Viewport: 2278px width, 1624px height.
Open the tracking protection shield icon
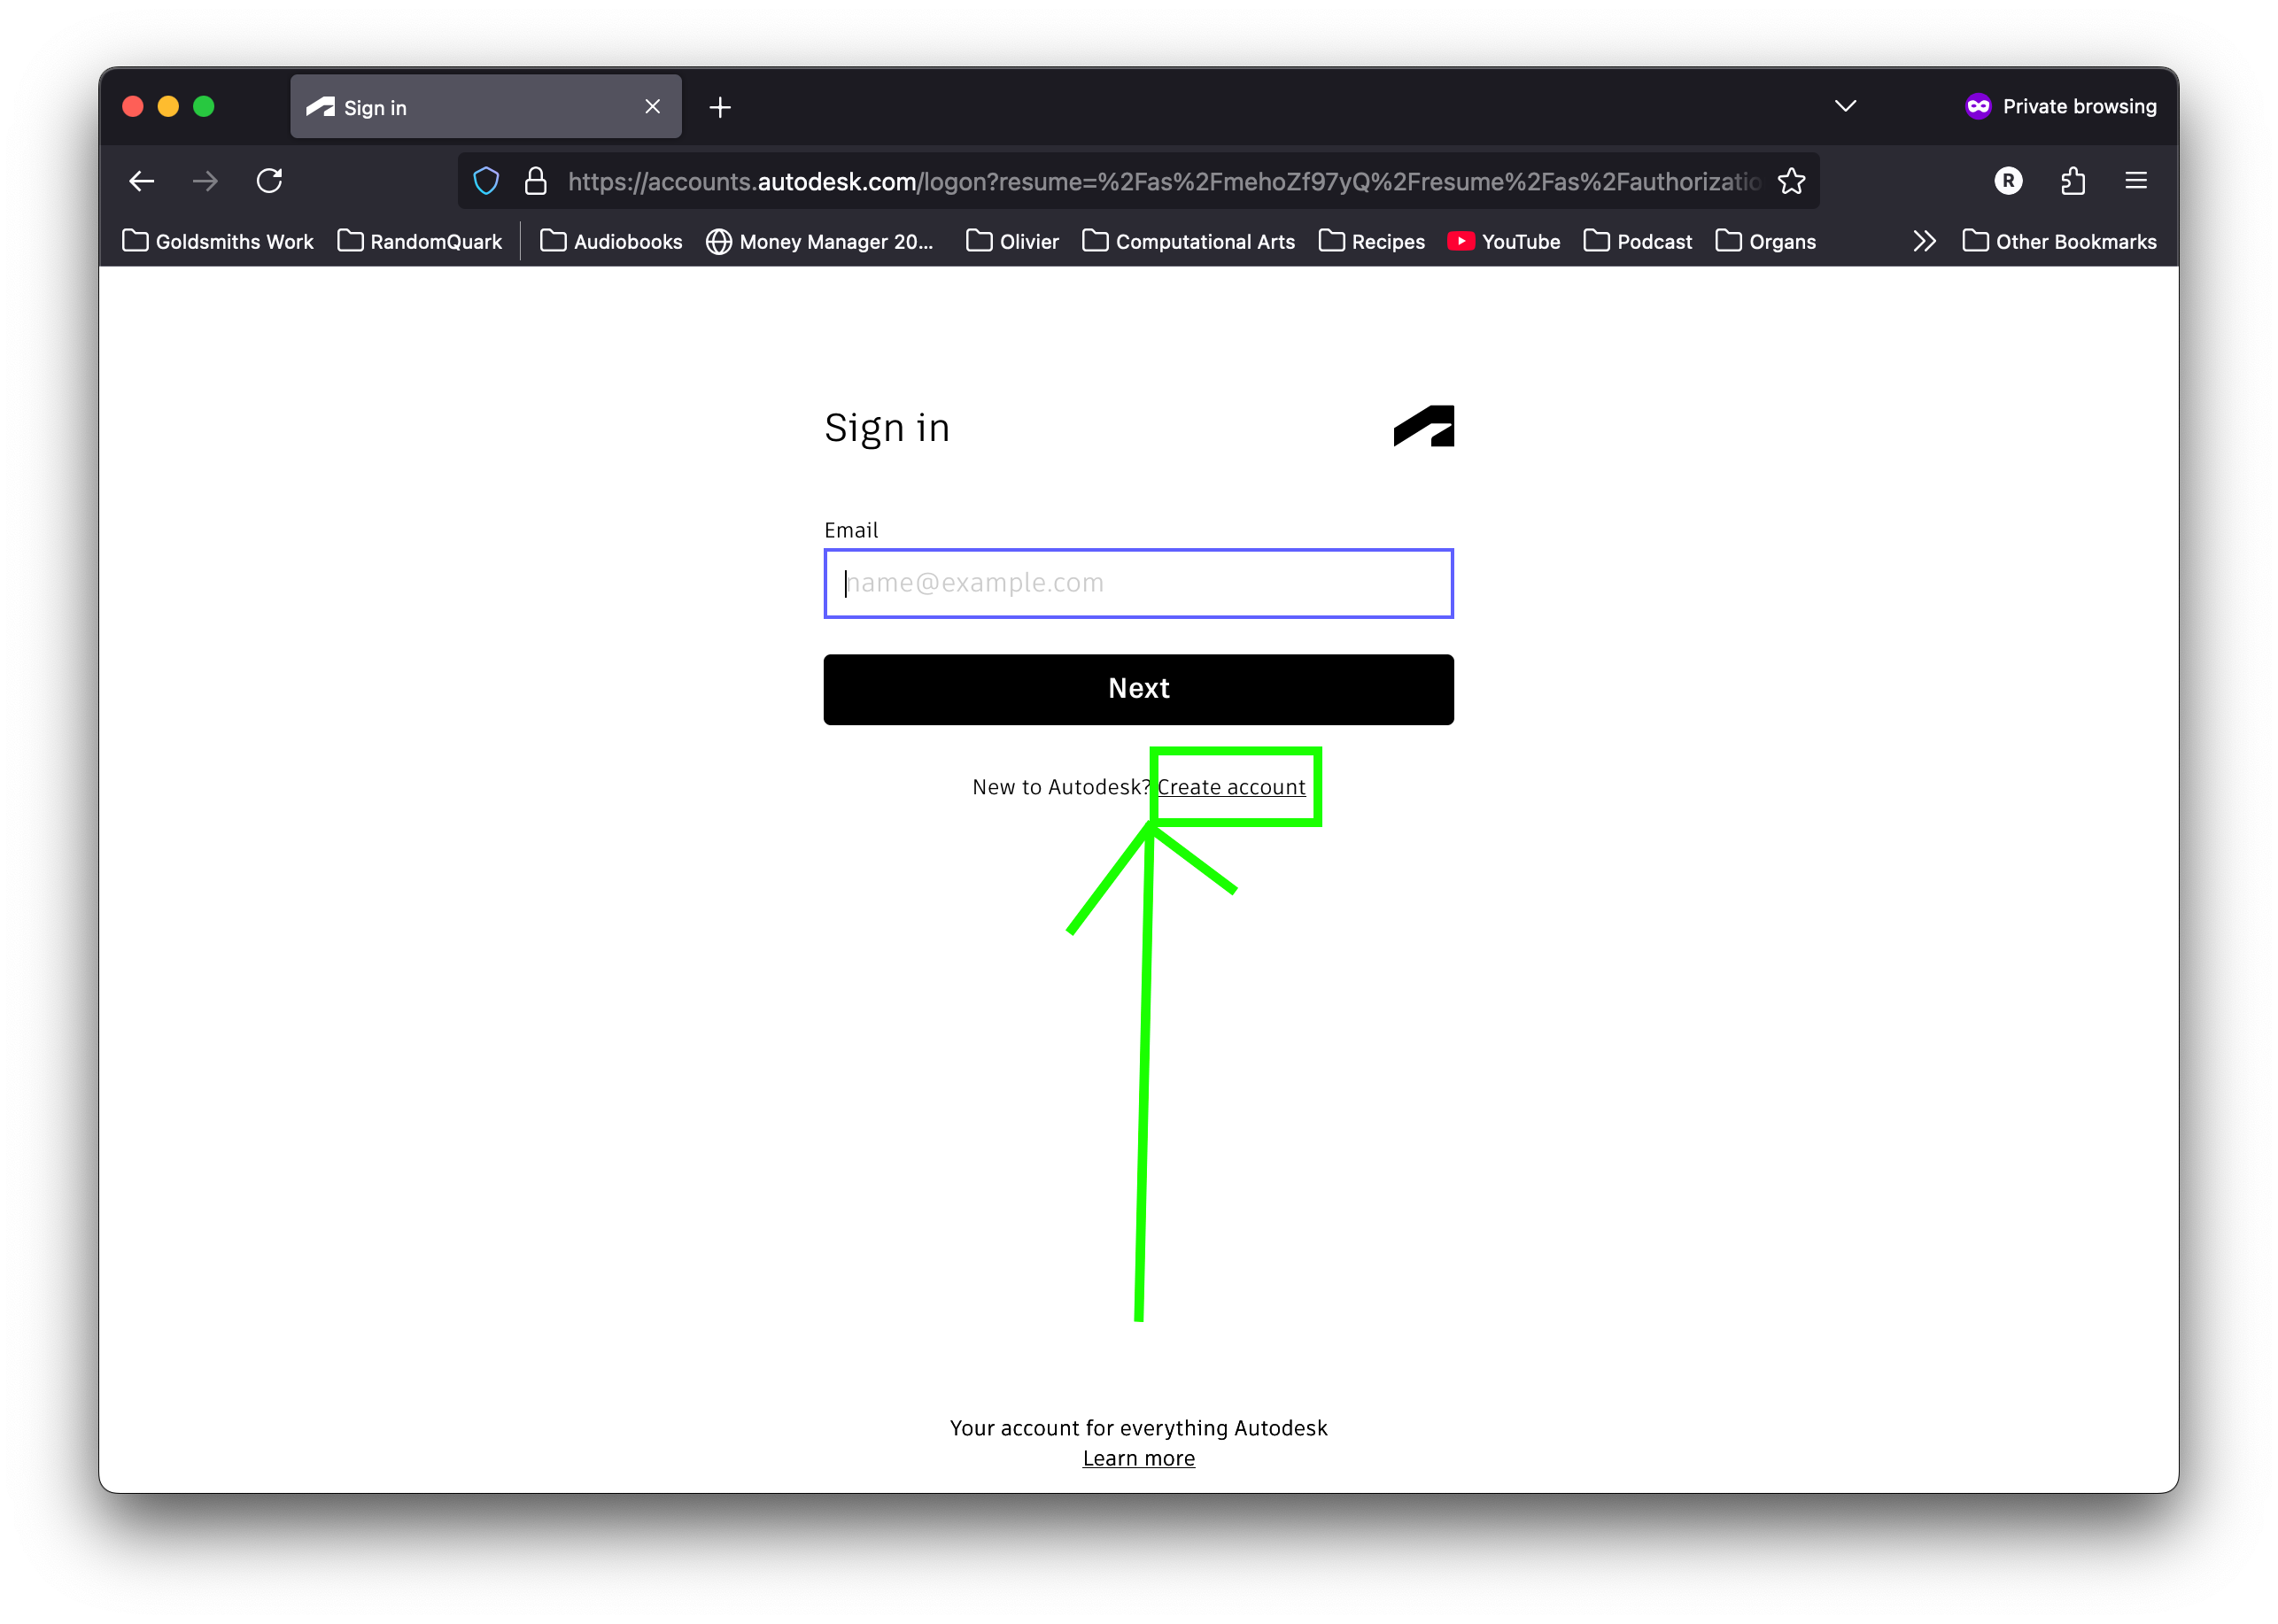[486, 181]
